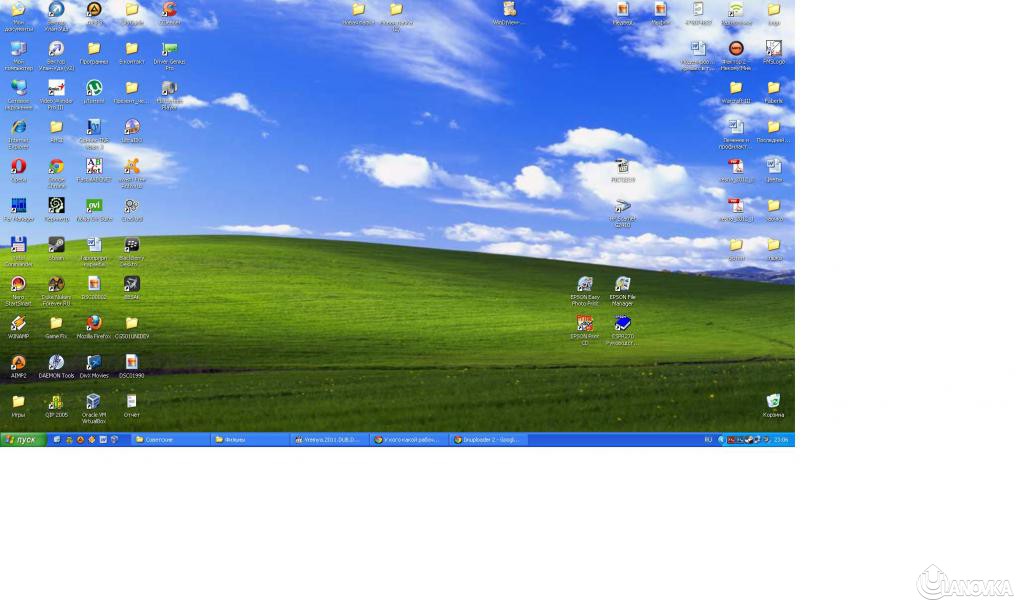Launch the DAEMON Tools shortcut
Screen dimensions: 1024x608
point(56,367)
